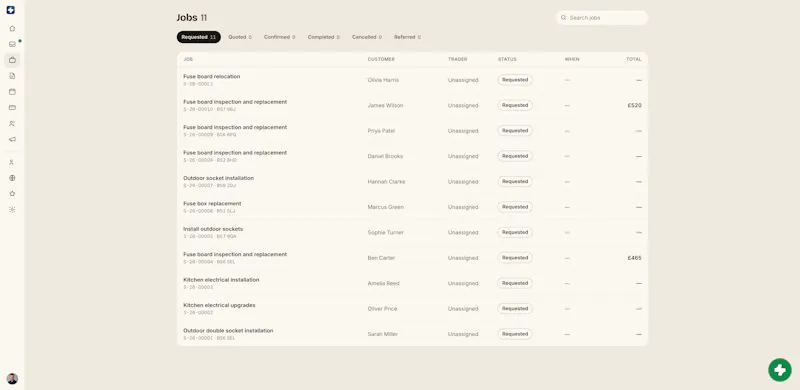Viewport: 800px width, 390px height.
Task: Open the Fuse board relocation job
Action: tap(412, 80)
